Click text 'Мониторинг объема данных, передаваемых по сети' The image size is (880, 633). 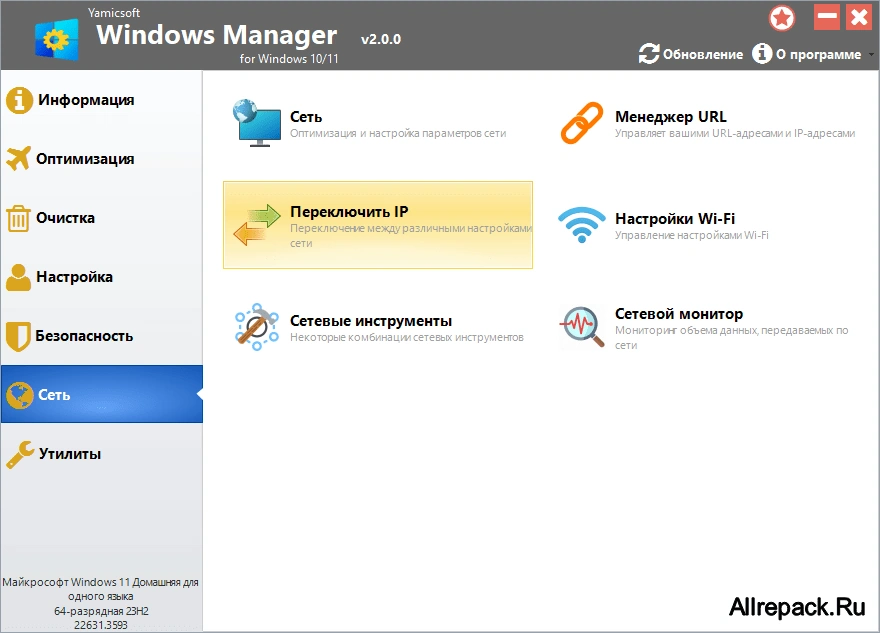coord(732,338)
